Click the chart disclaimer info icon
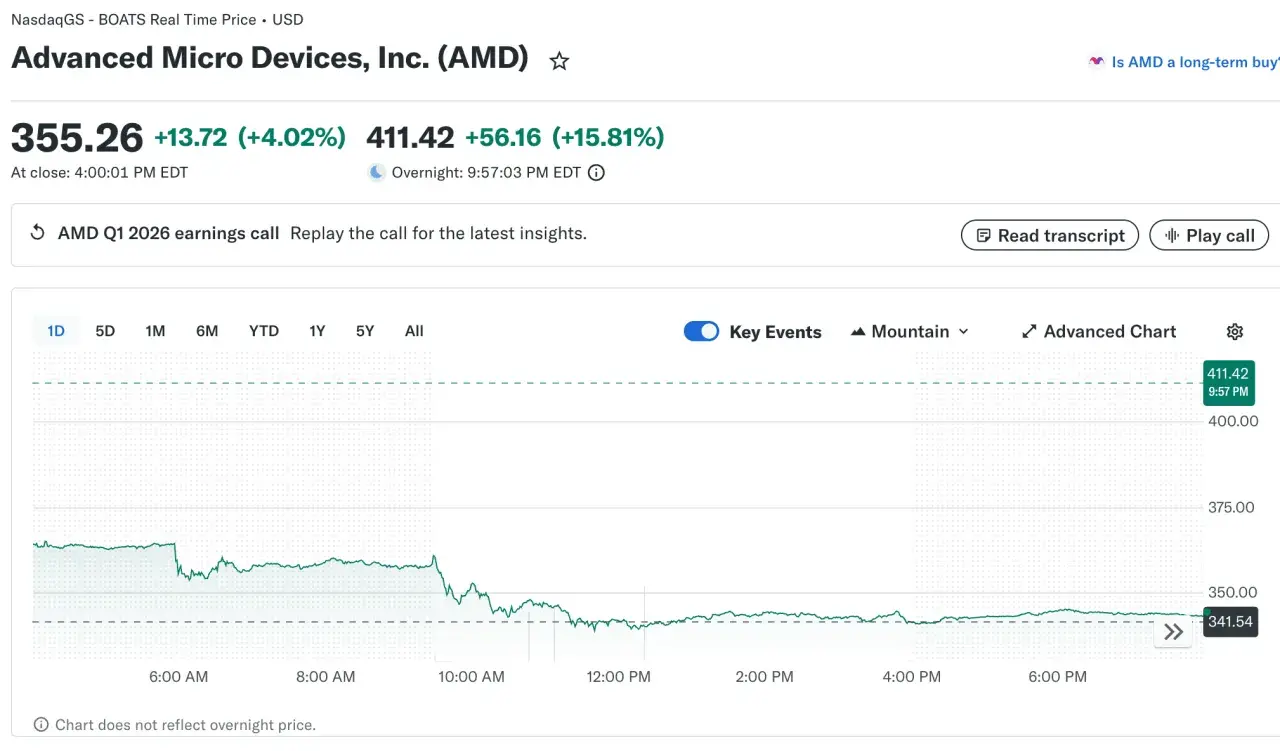1280x751 pixels. point(41,725)
